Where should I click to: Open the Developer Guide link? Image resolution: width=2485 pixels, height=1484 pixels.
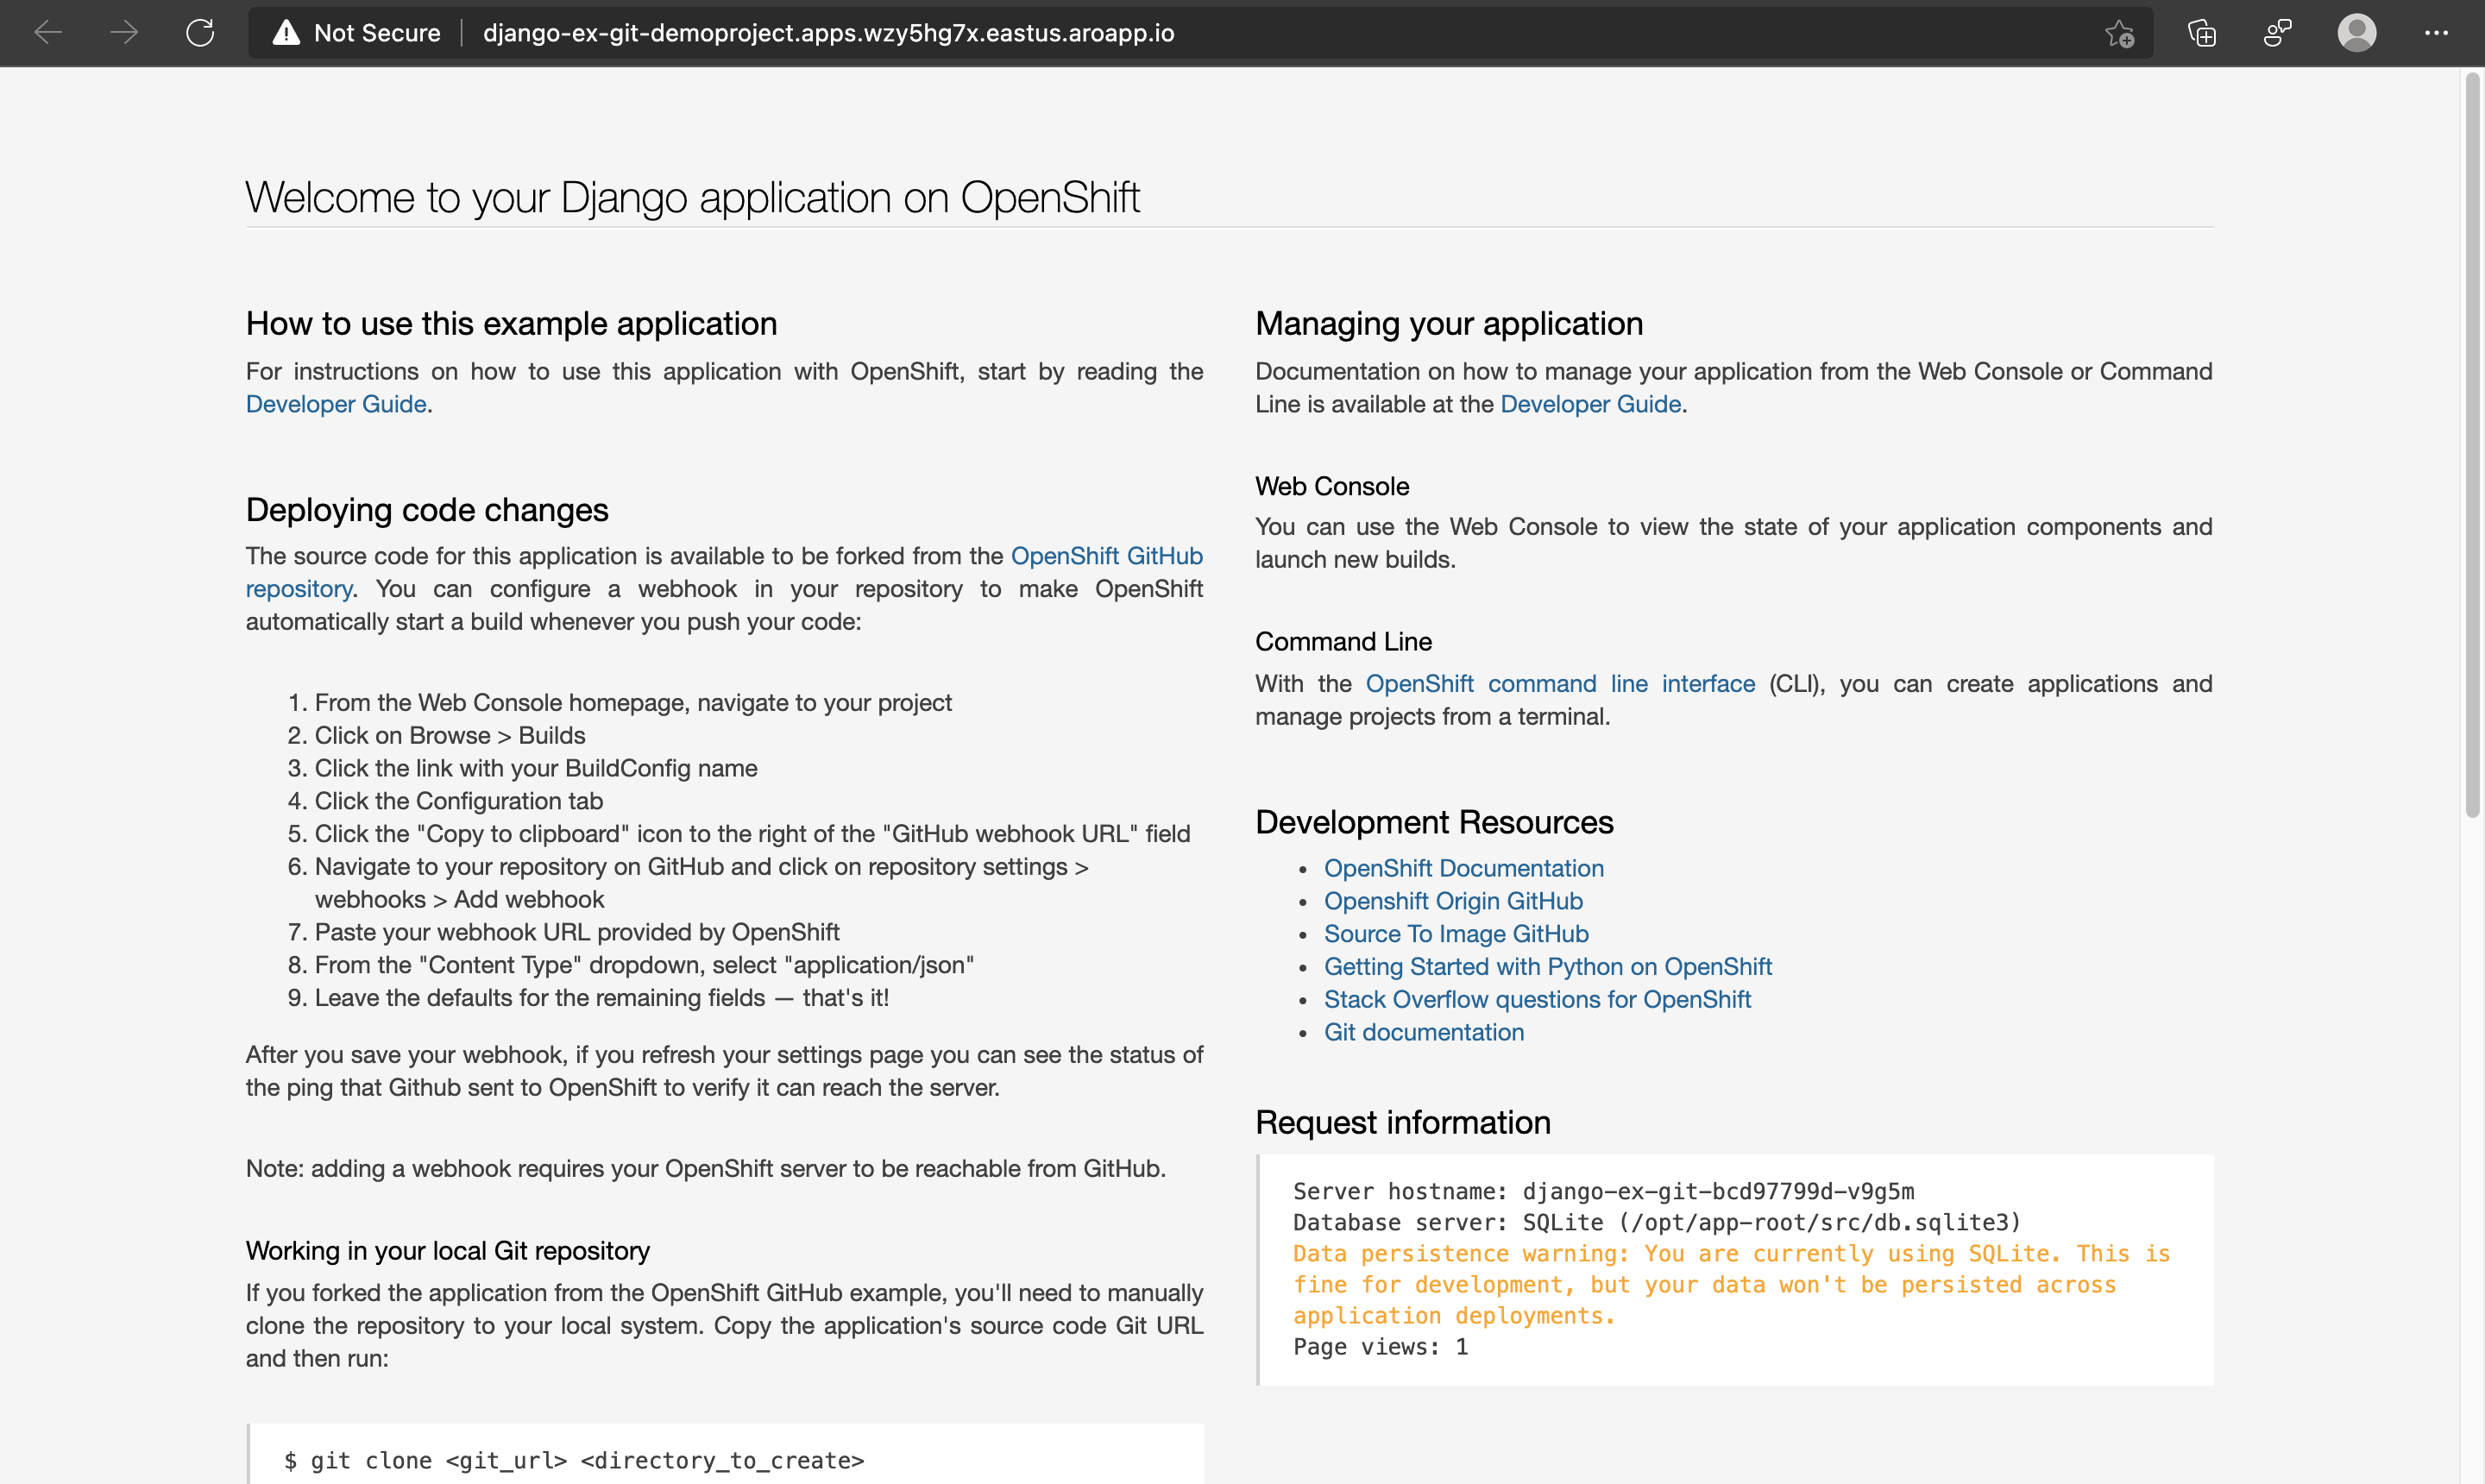coord(336,403)
